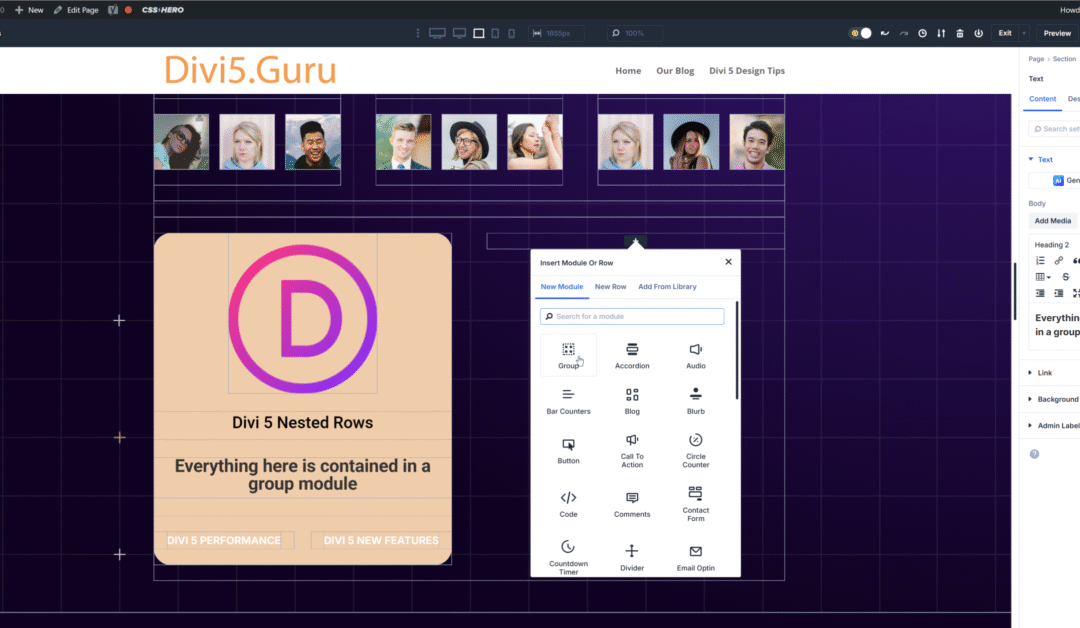Viewport: 1080px width, 628px height.
Task: Add a Bar Counters module
Action: pos(568,401)
